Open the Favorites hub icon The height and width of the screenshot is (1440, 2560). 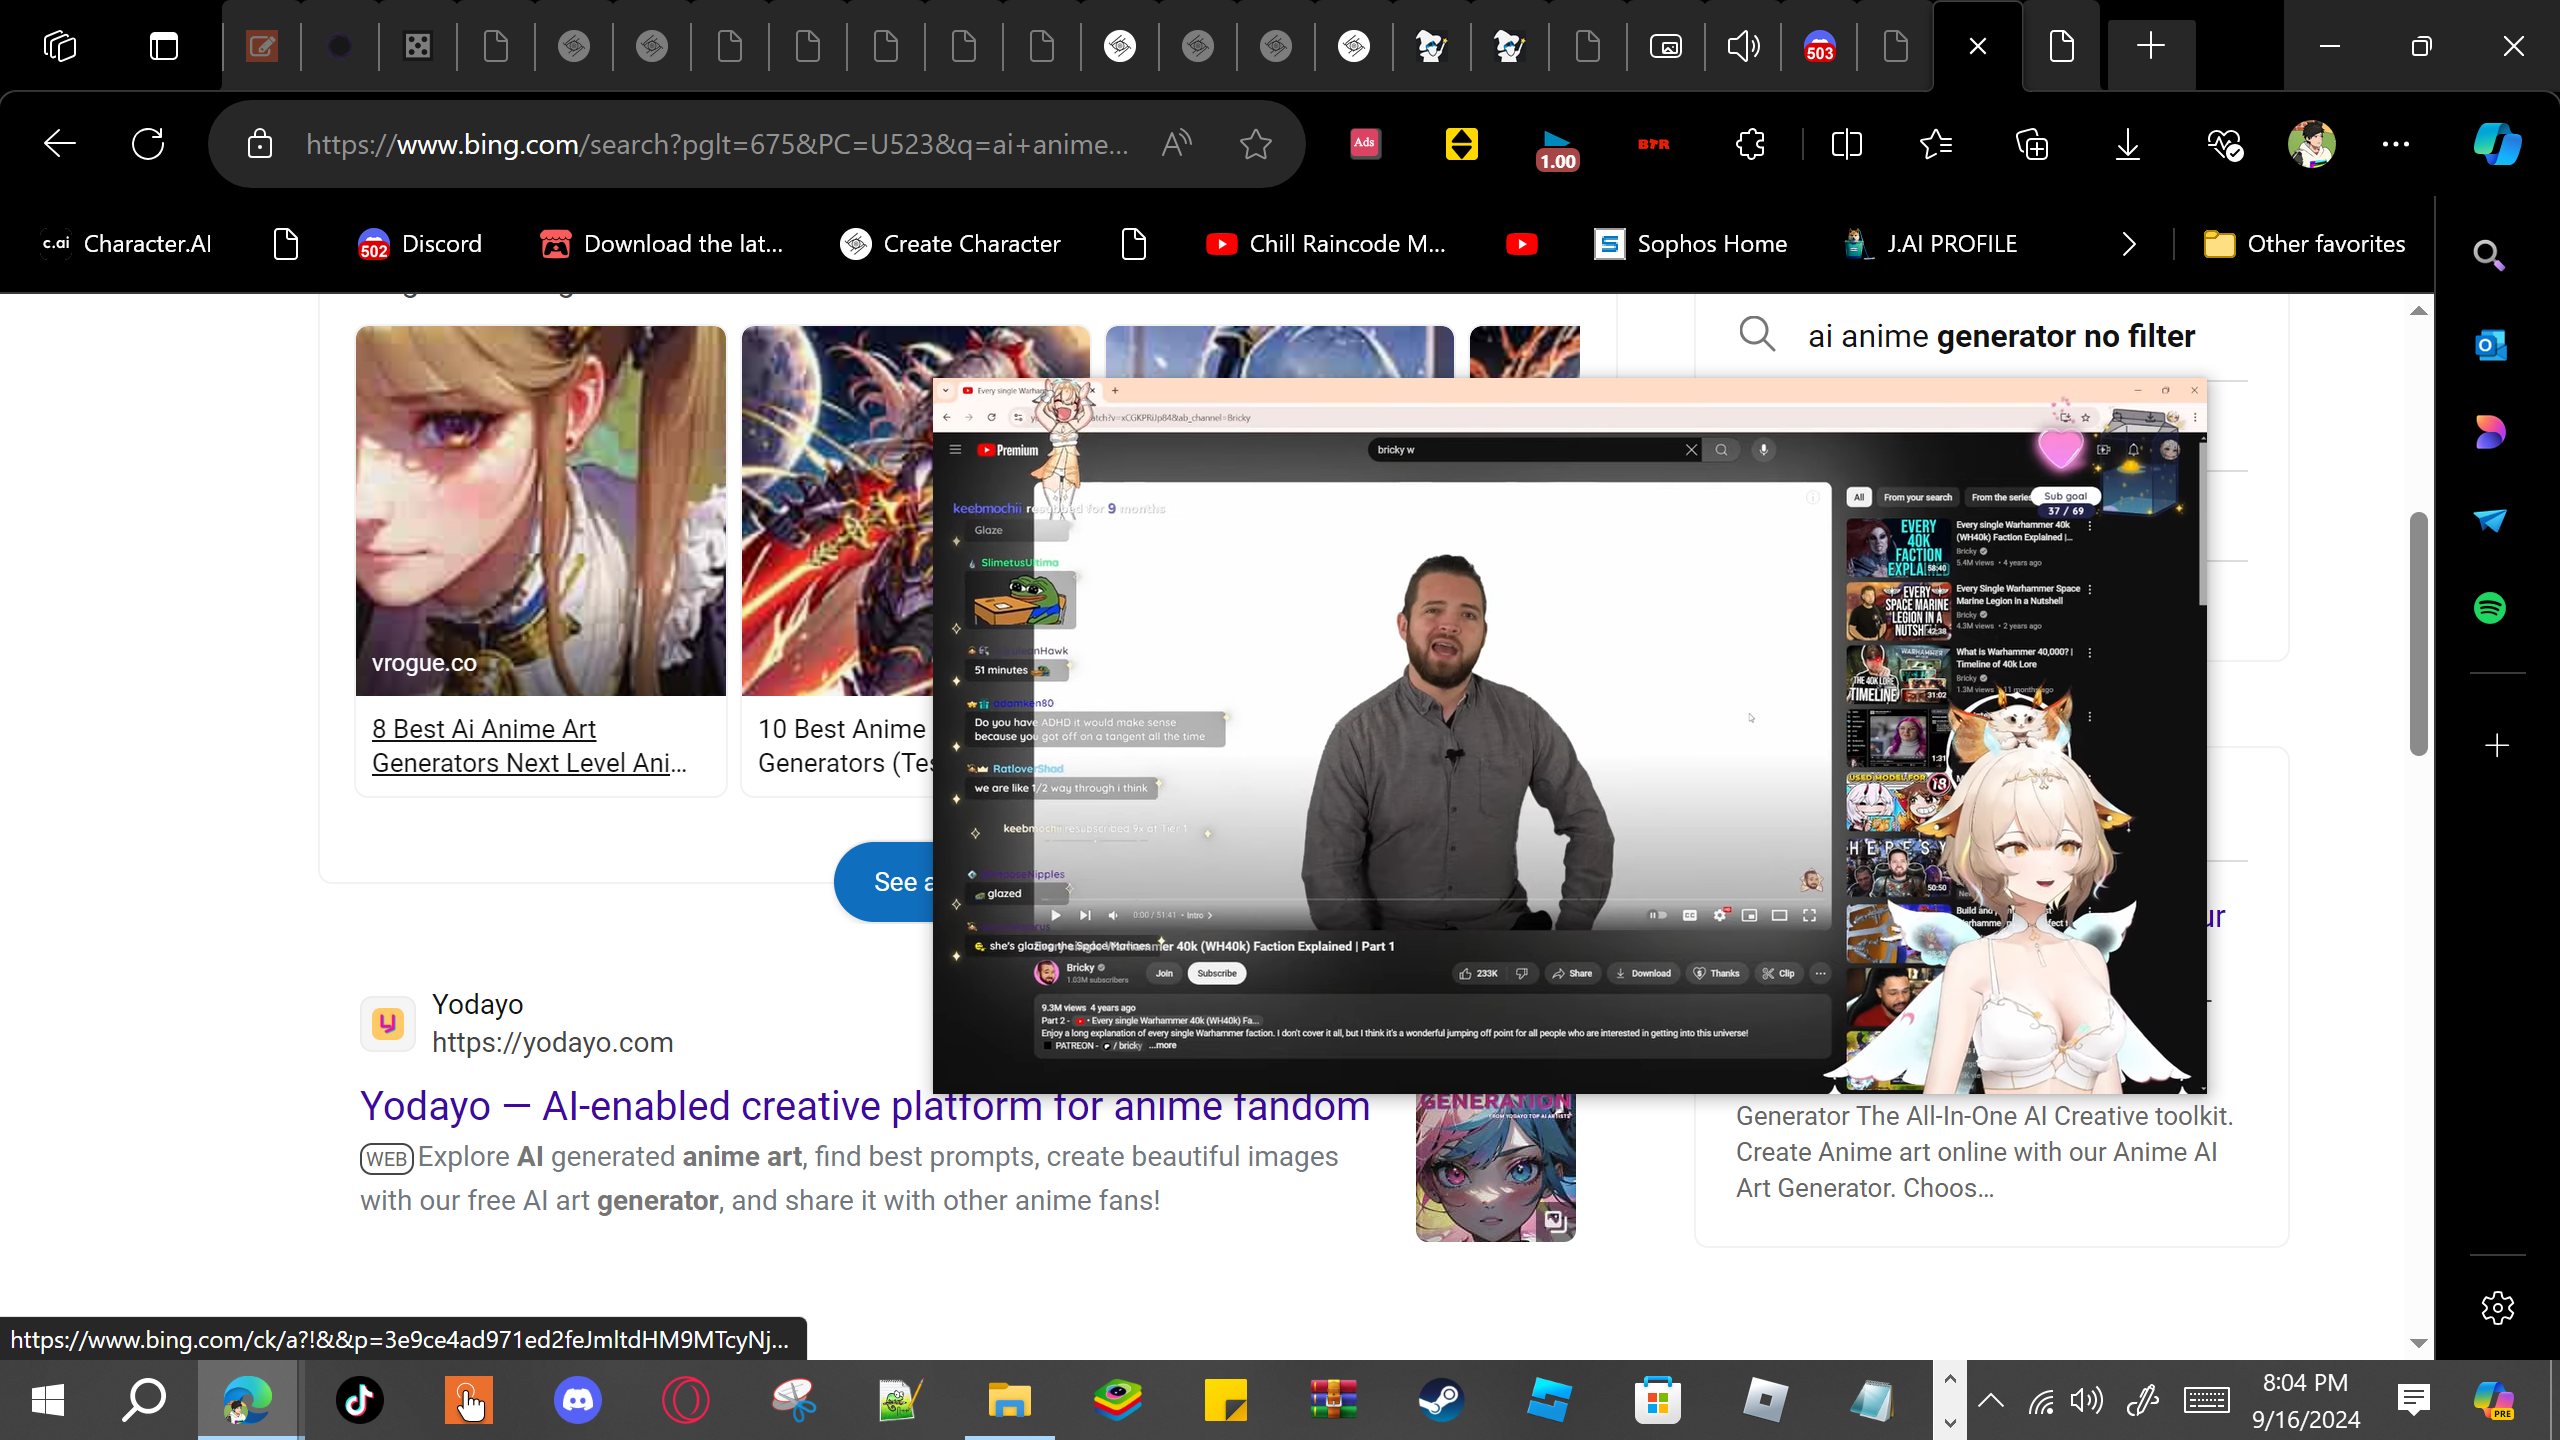[x=1936, y=144]
